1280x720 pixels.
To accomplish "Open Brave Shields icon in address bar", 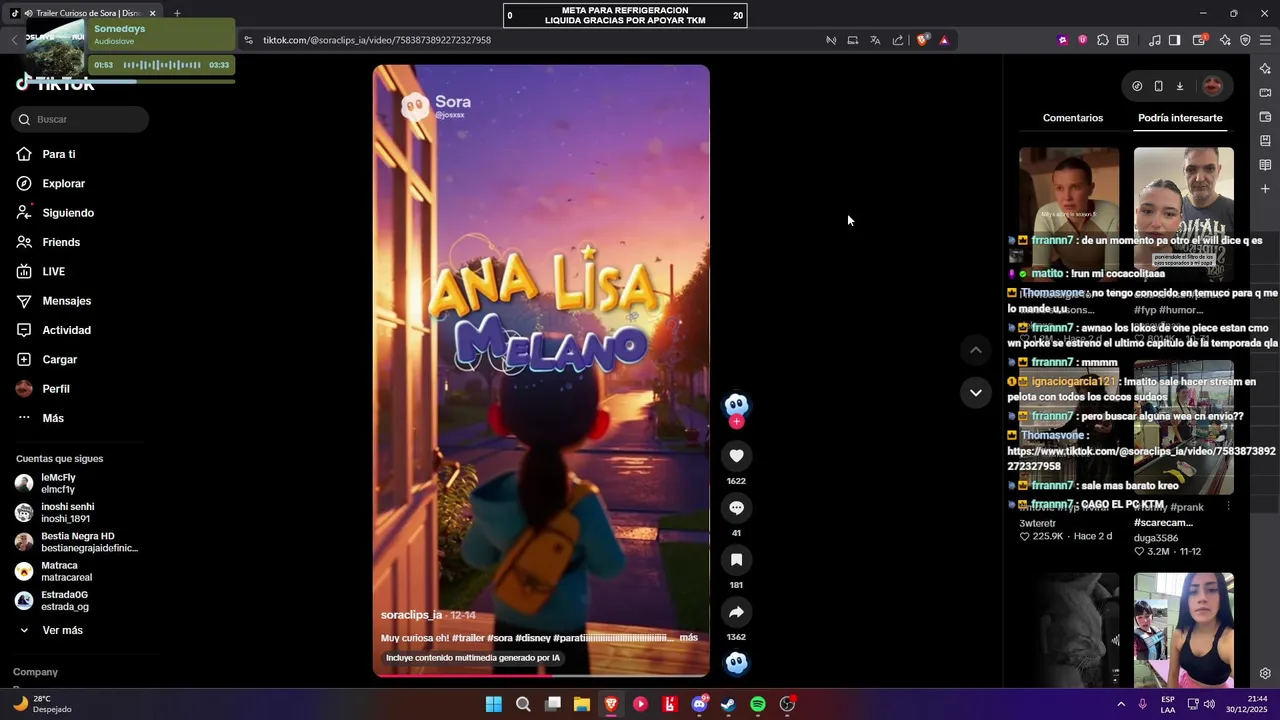I will 922,40.
